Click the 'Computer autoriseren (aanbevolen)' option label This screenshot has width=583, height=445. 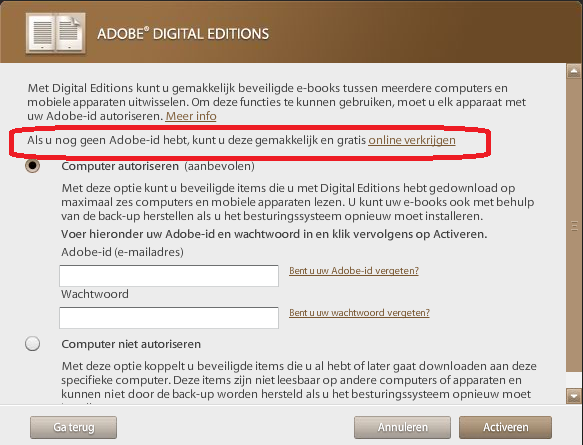point(158,166)
